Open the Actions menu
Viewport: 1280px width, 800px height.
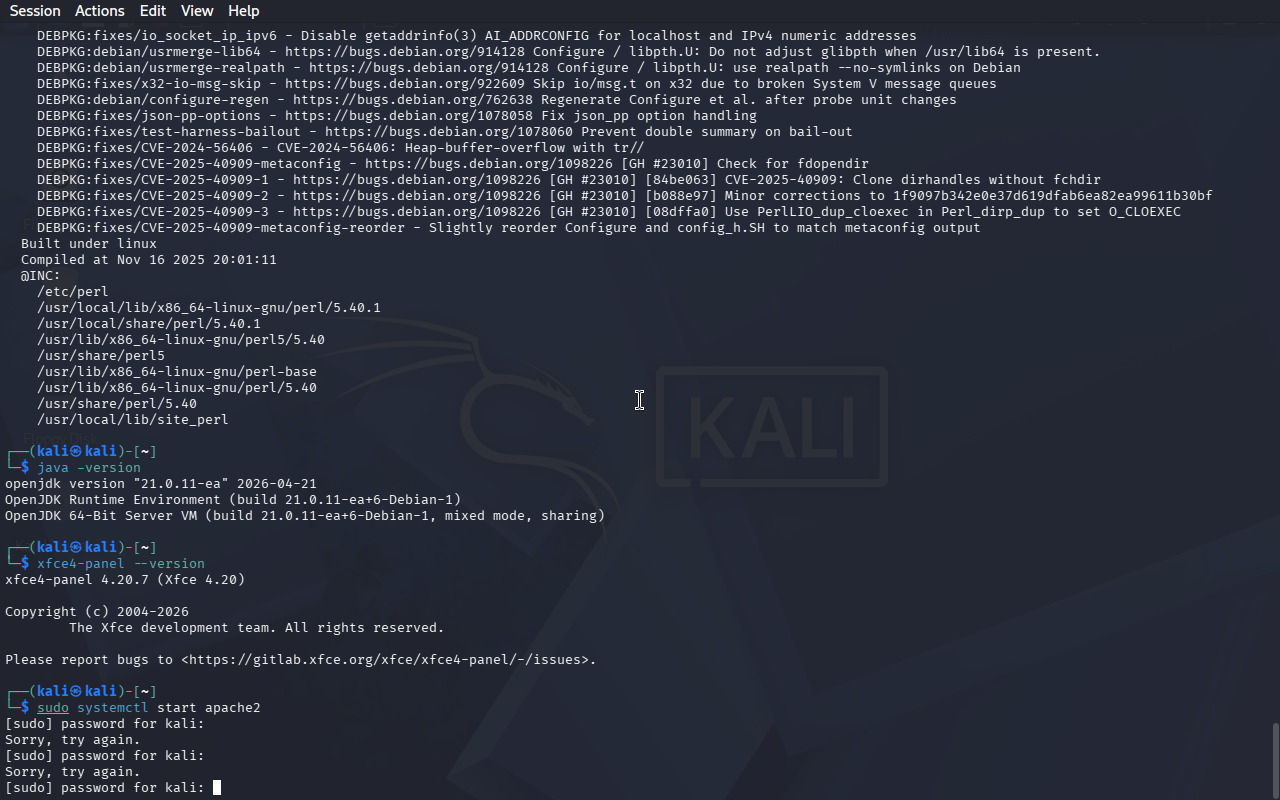pyautogui.click(x=100, y=11)
